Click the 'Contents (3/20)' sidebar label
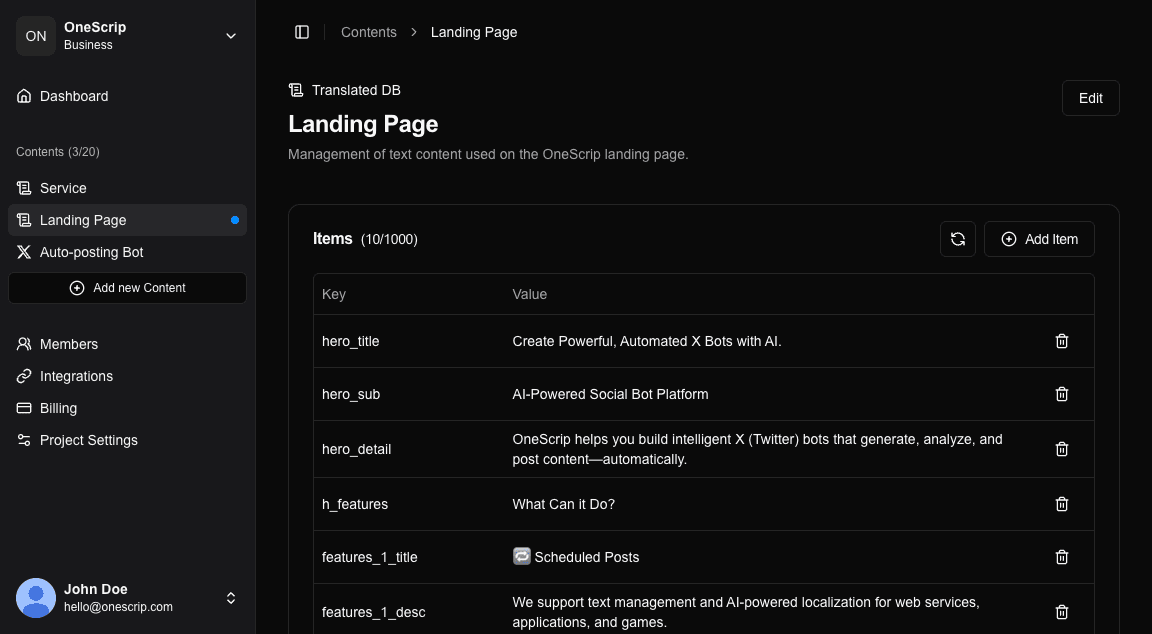 (x=58, y=152)
